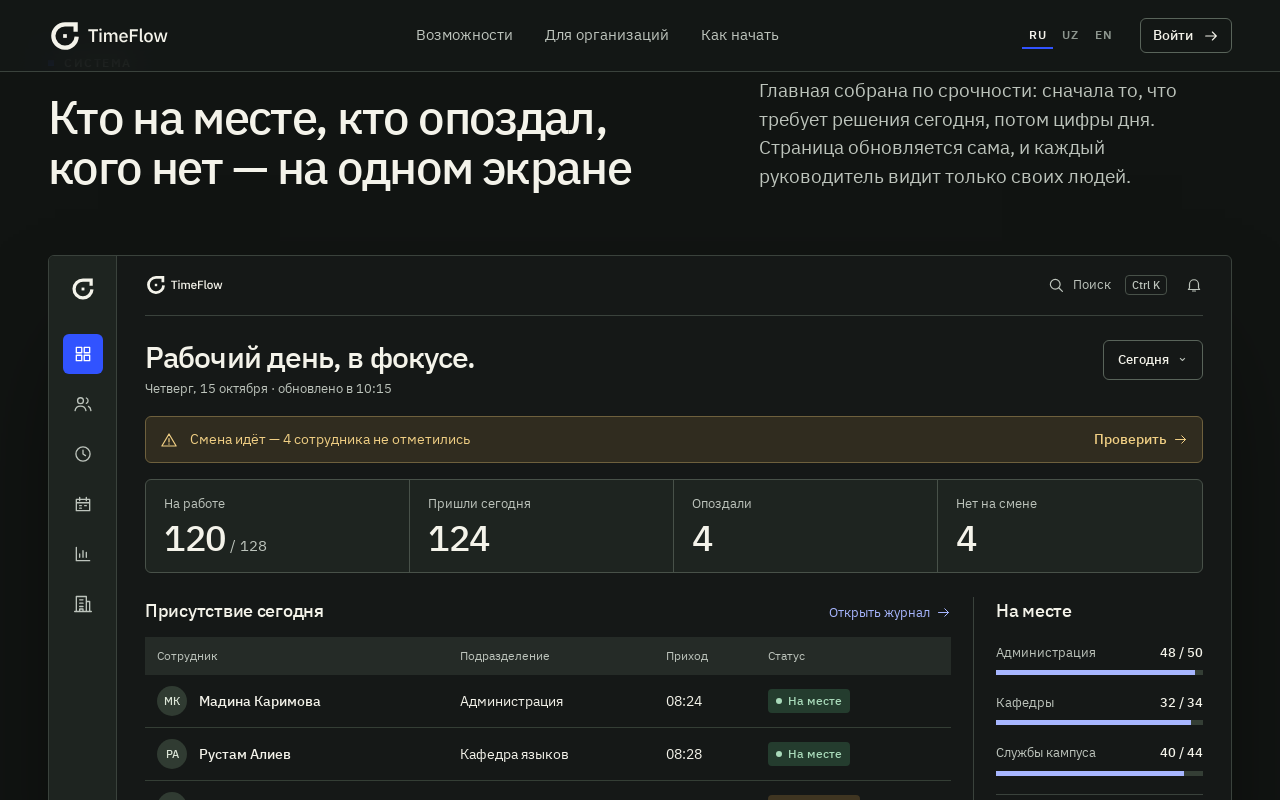
Task: Click the Администрация progress bar
Action: pyautogui.click(x=1099, y=672)
